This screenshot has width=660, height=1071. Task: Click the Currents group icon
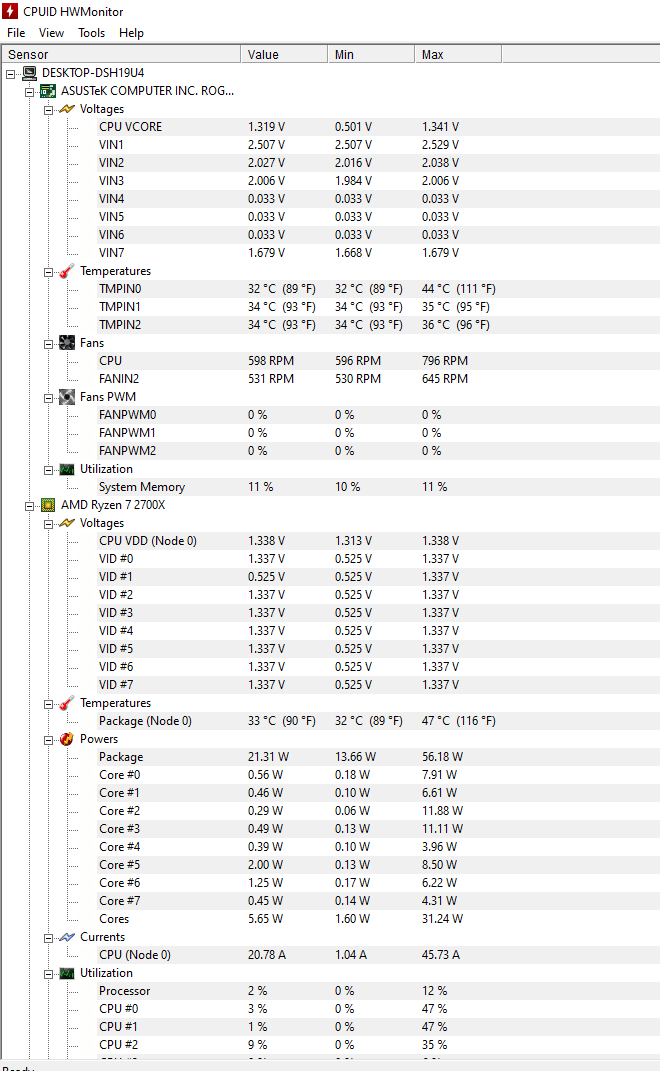pyautogui.click(x=67, y=937)
